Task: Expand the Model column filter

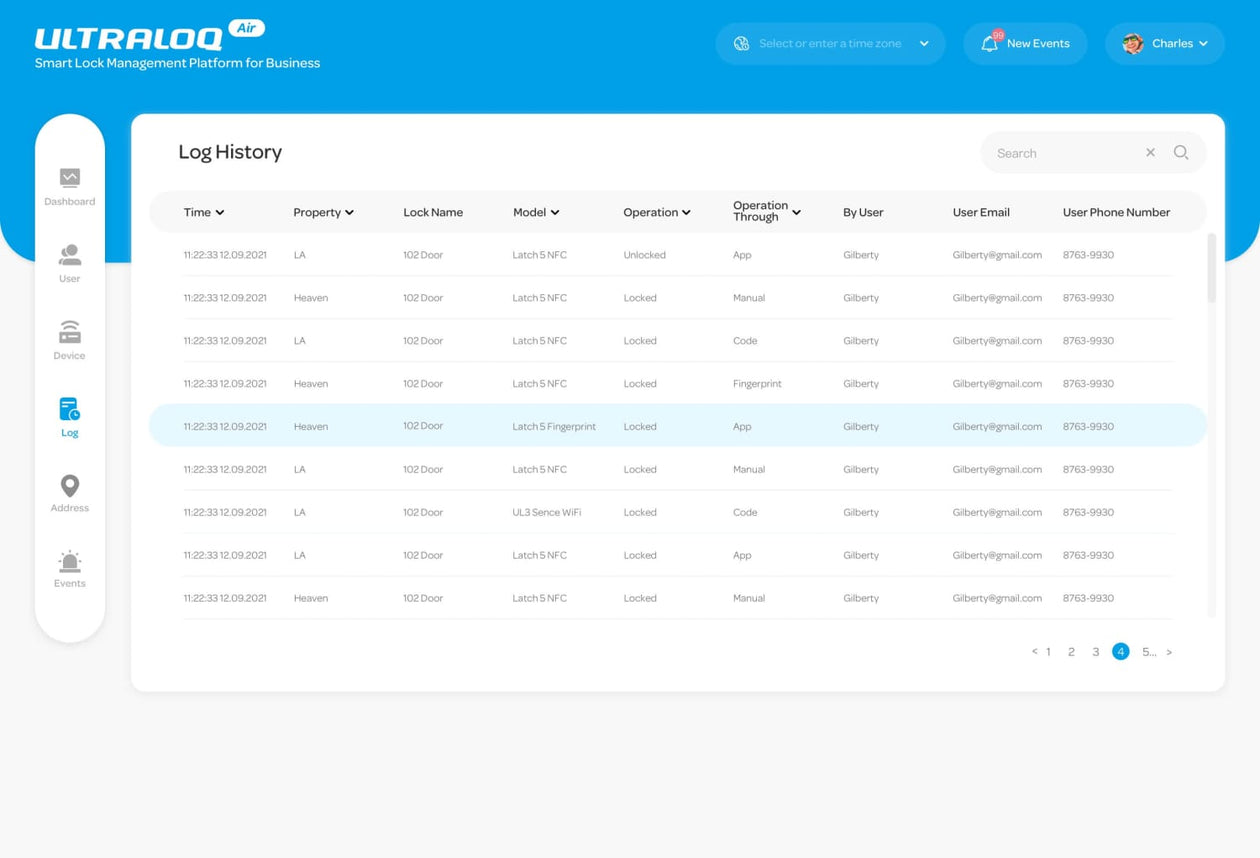Action: tap(536, 212)
